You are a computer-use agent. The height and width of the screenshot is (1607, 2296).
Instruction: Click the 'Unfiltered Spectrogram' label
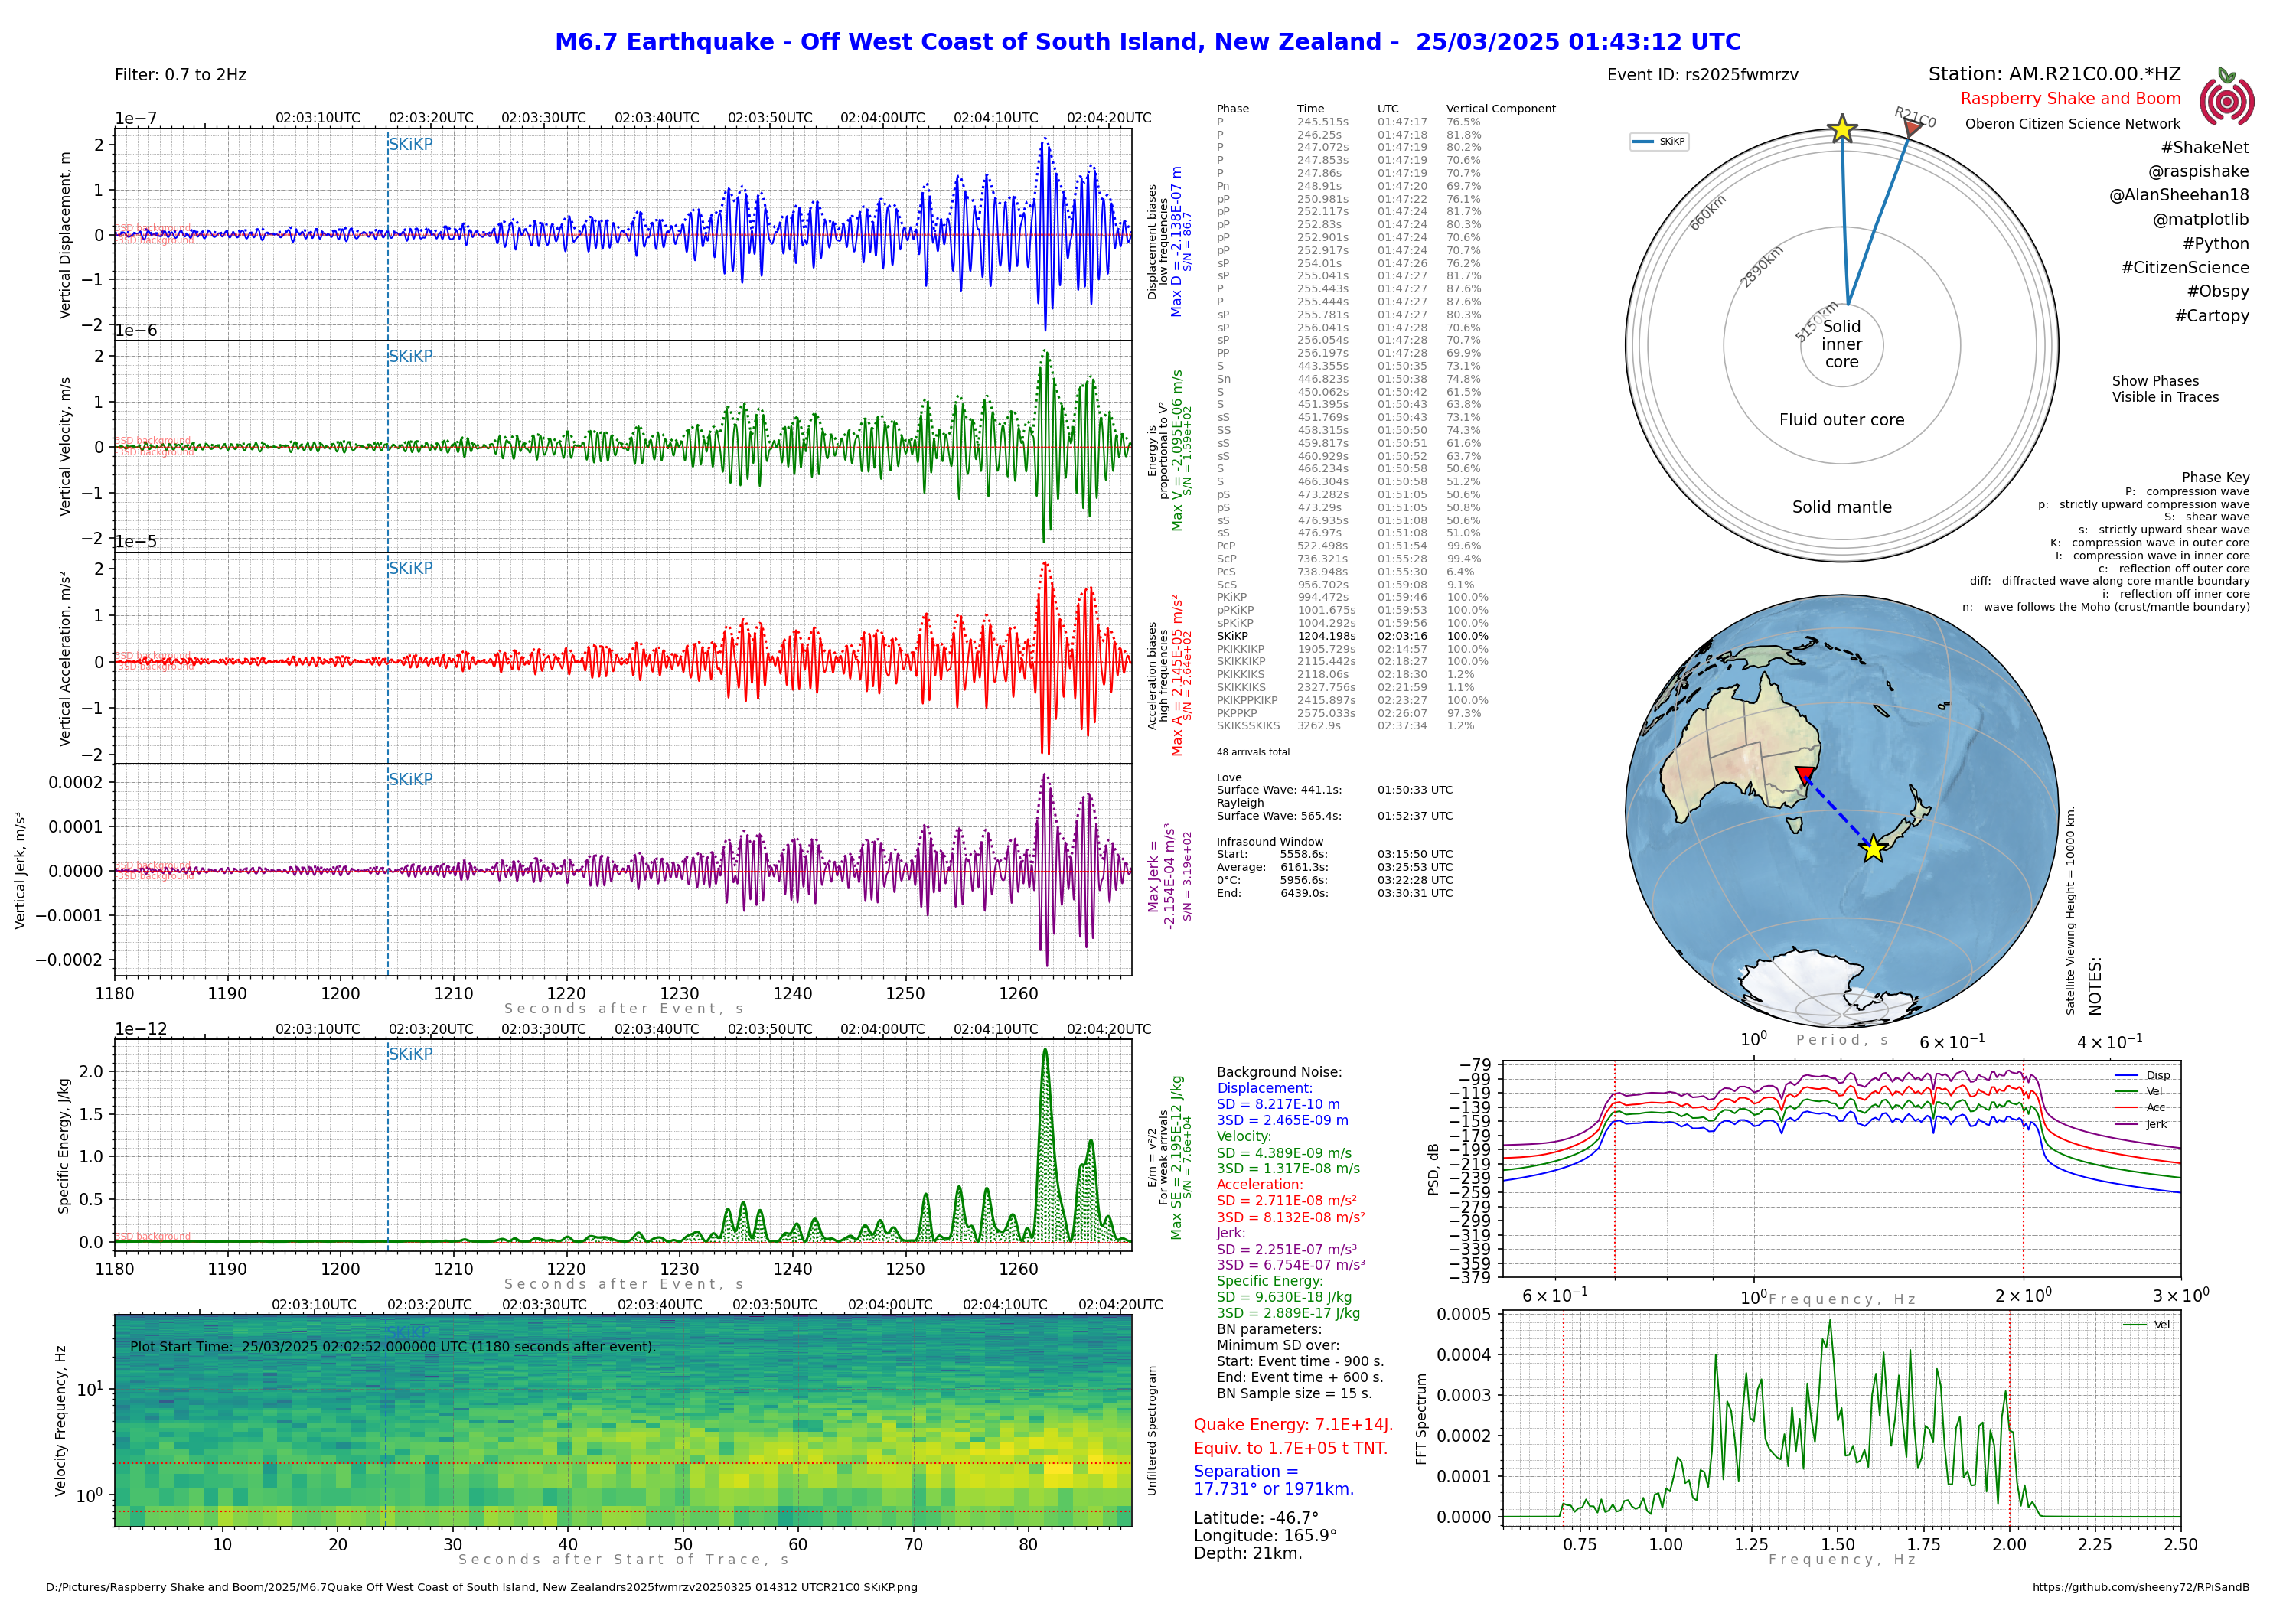click(1151, 1431)
